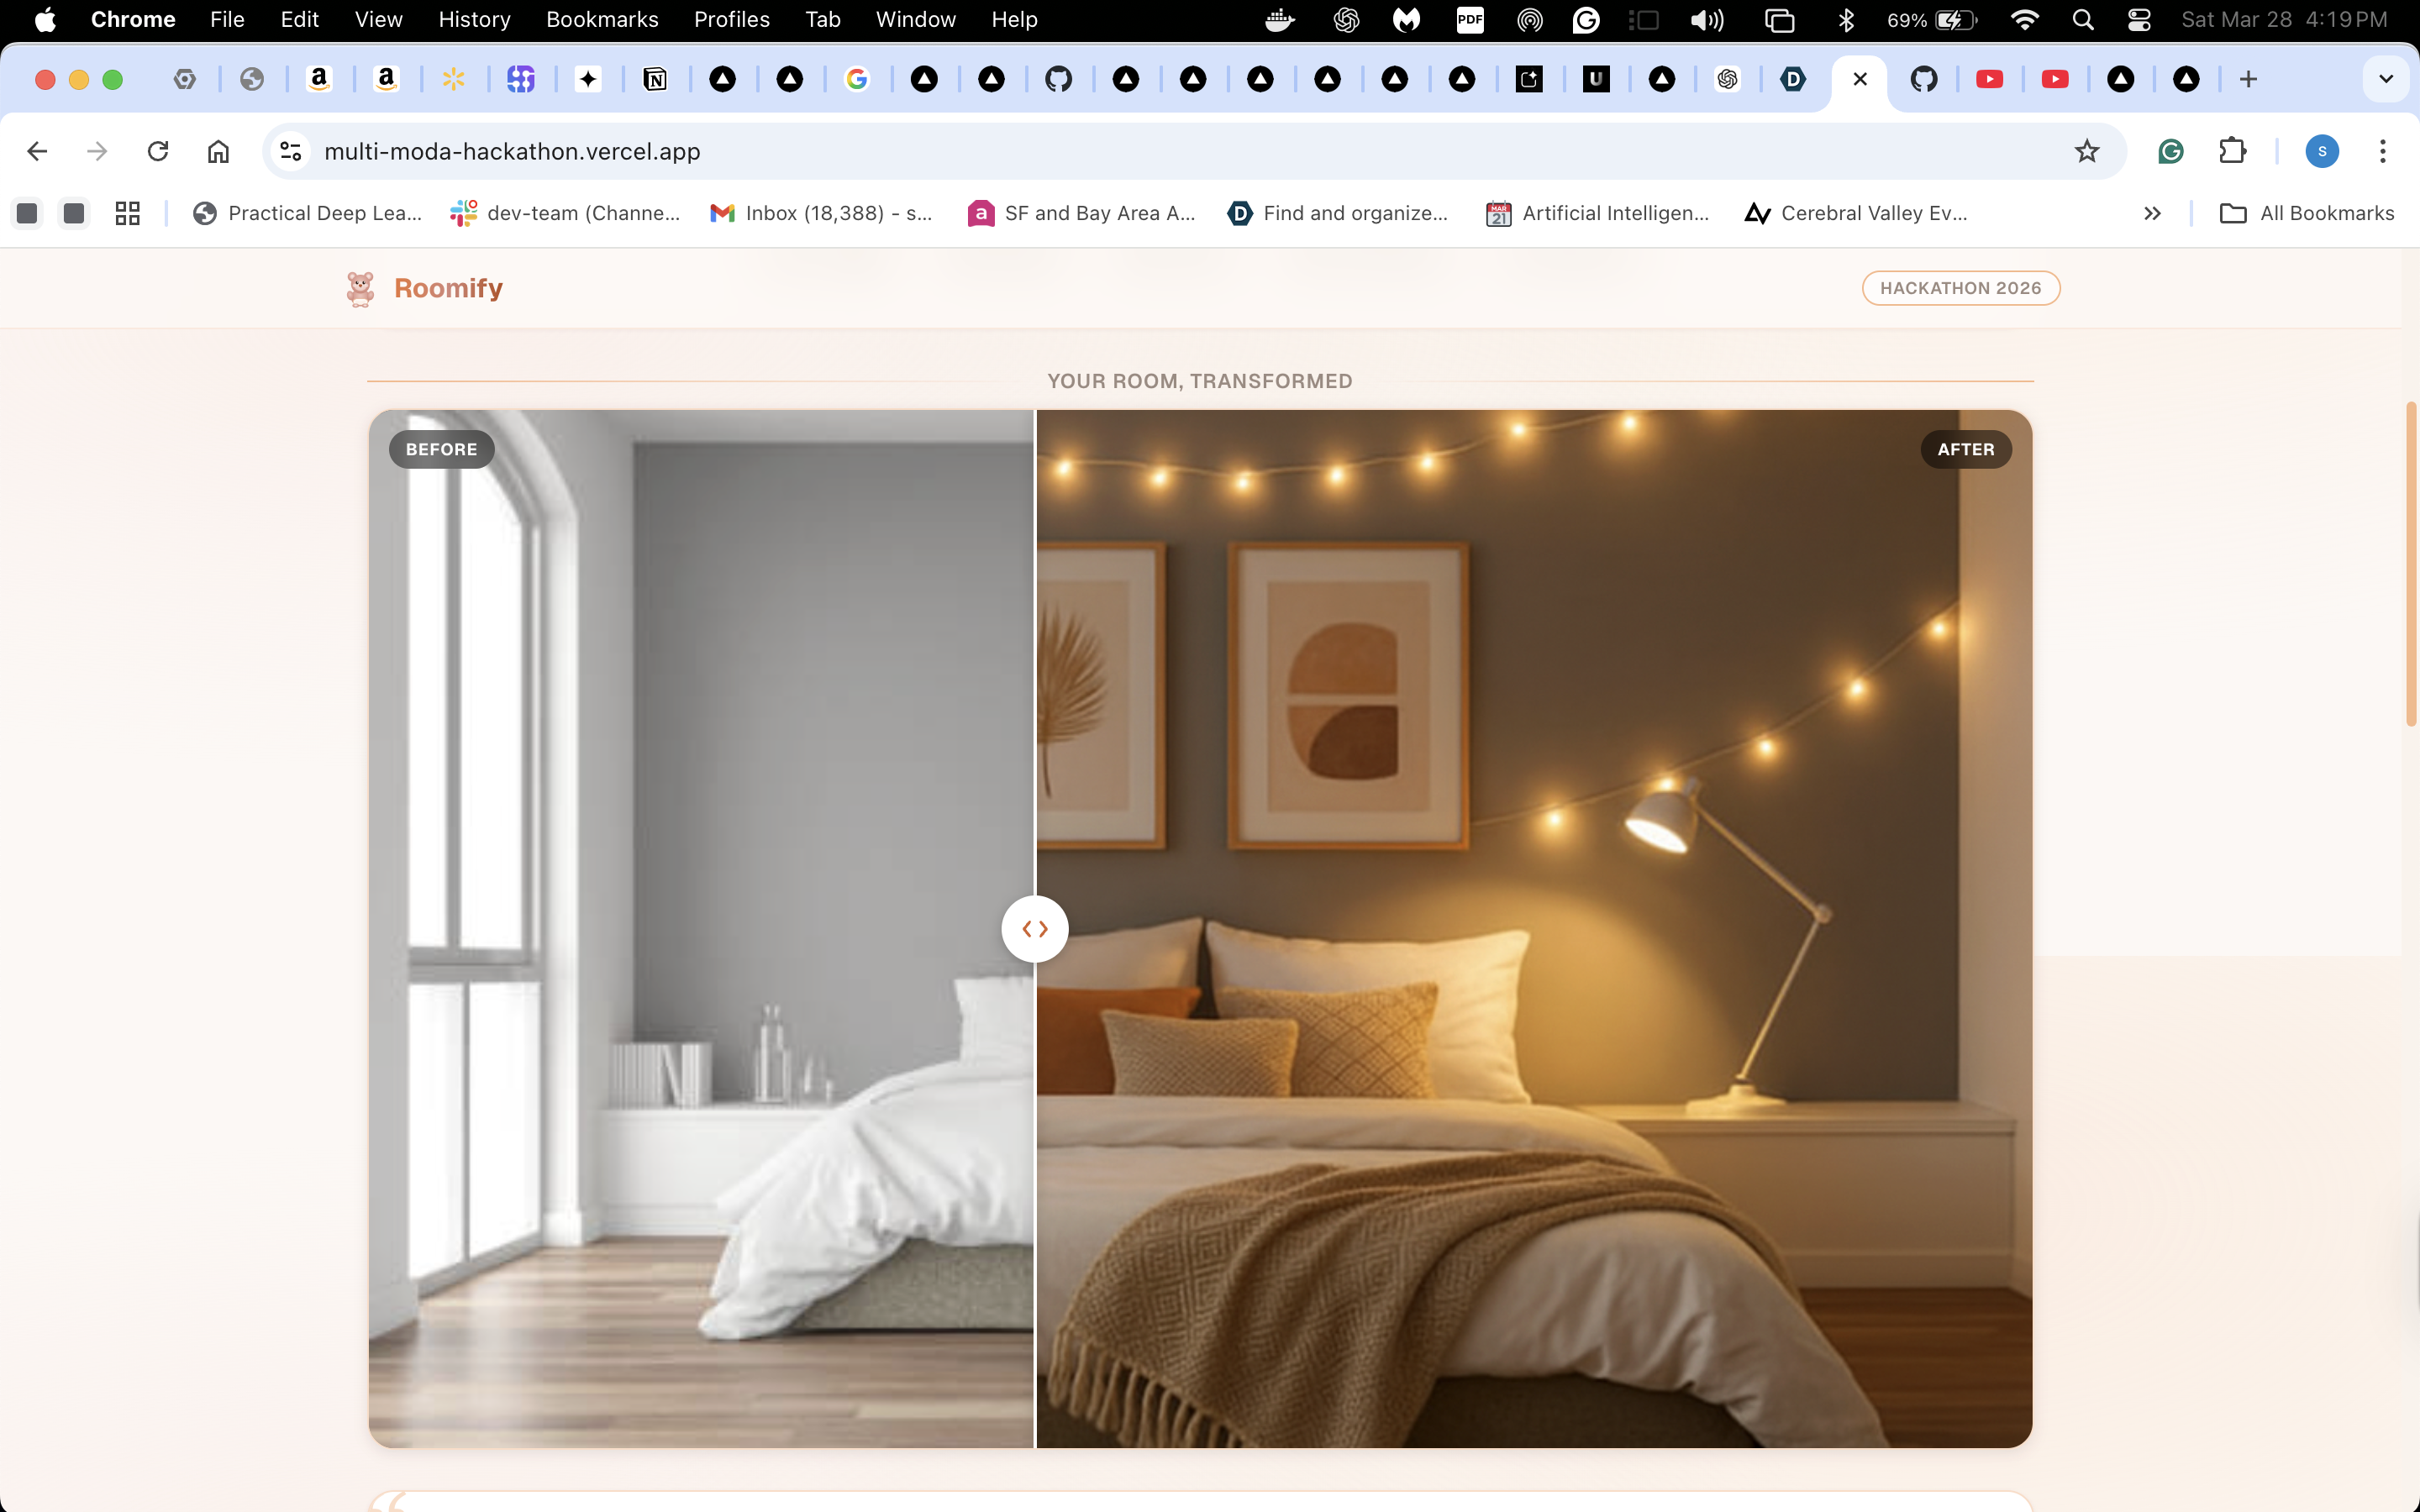Viewport: 2420px width, 1512px height.
Task: Bookmark this page with the star icon
Action: pyautogui.click(x=2086, y=151)
